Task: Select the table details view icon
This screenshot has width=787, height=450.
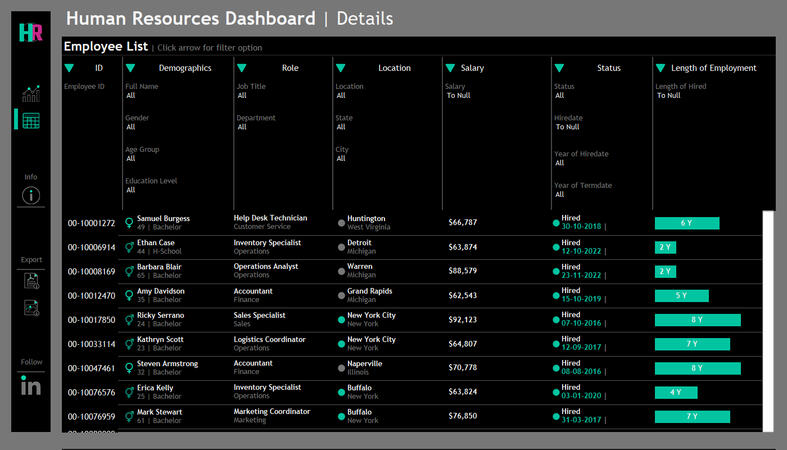Action: 31,120
